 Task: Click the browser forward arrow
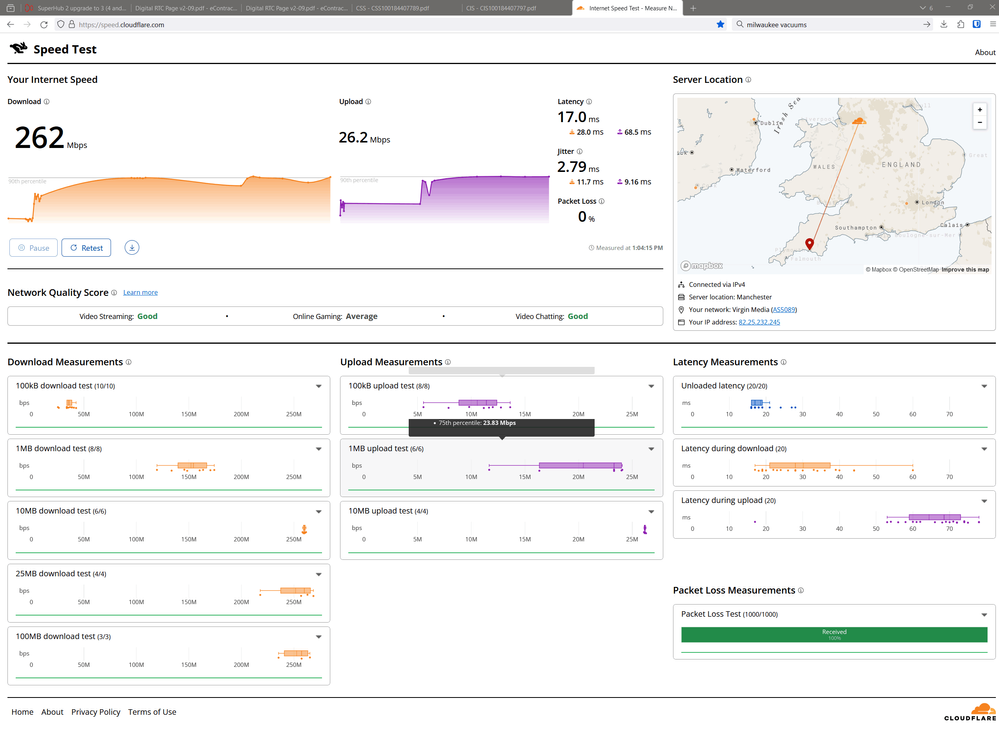(x=27, y=24)
